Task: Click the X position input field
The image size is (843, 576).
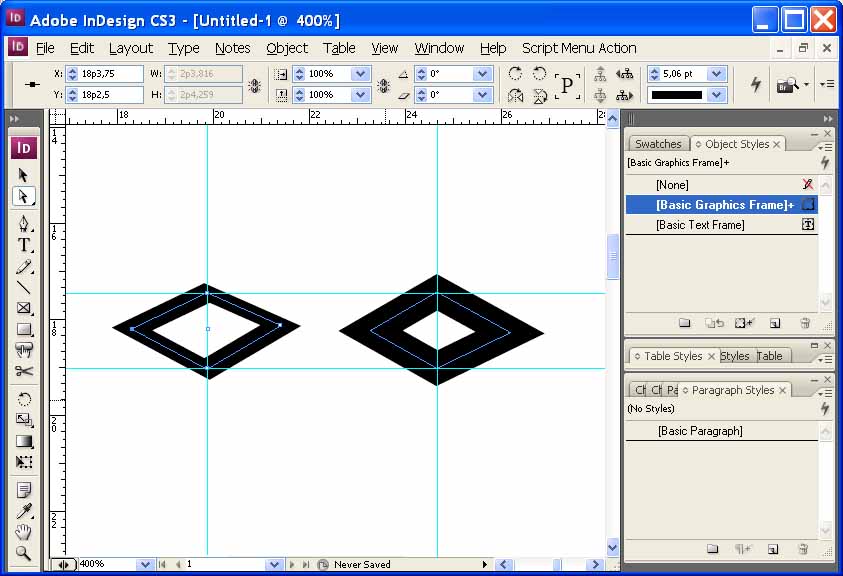Action: click(x=110, y=74)
